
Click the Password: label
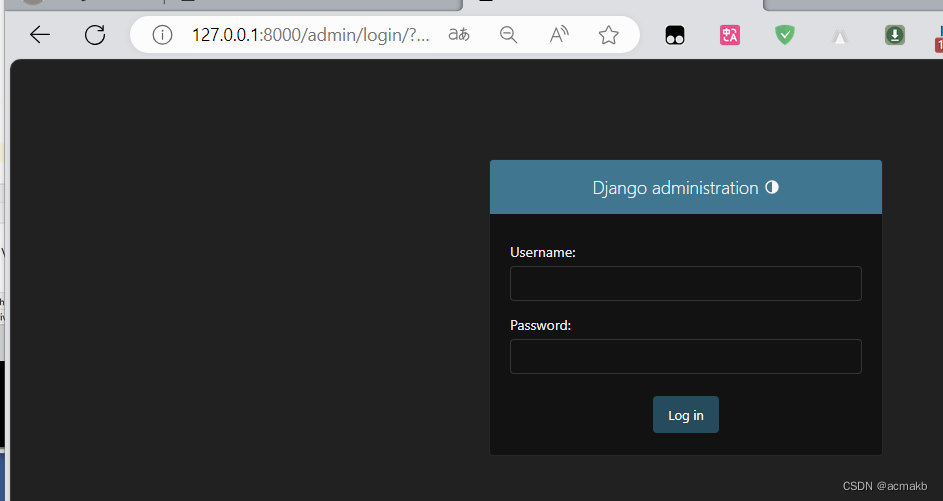pyautogui.click(x=540, y=325)
